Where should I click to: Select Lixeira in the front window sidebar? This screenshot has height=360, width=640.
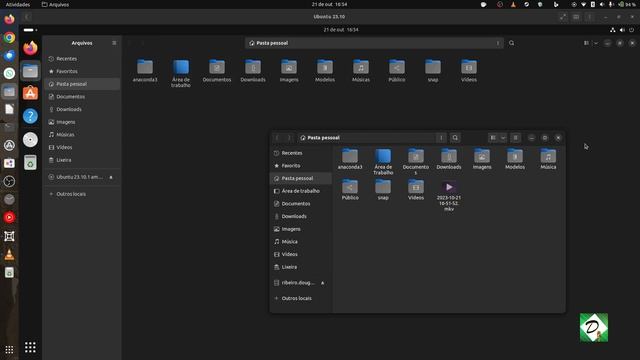pyautogui.click(x=301, y=267)
